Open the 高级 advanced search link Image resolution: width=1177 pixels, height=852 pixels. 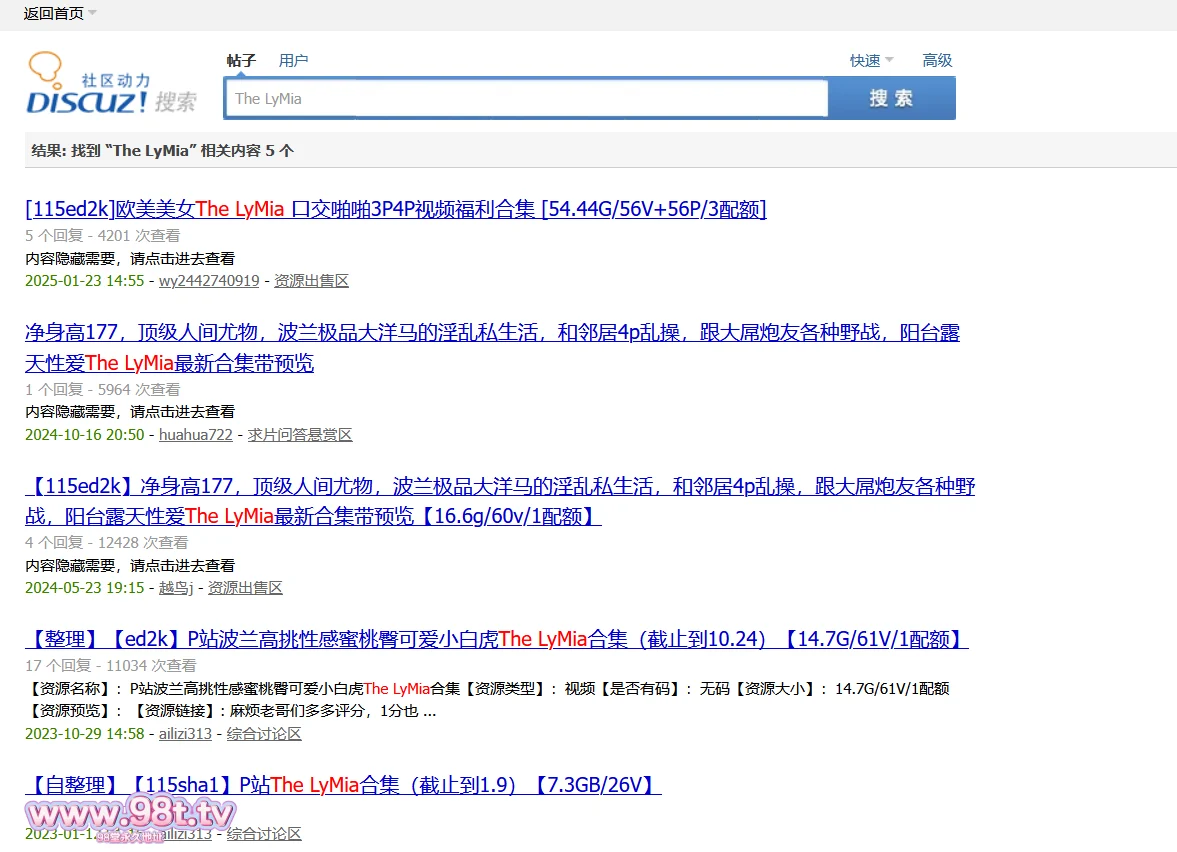pos(937,61)
